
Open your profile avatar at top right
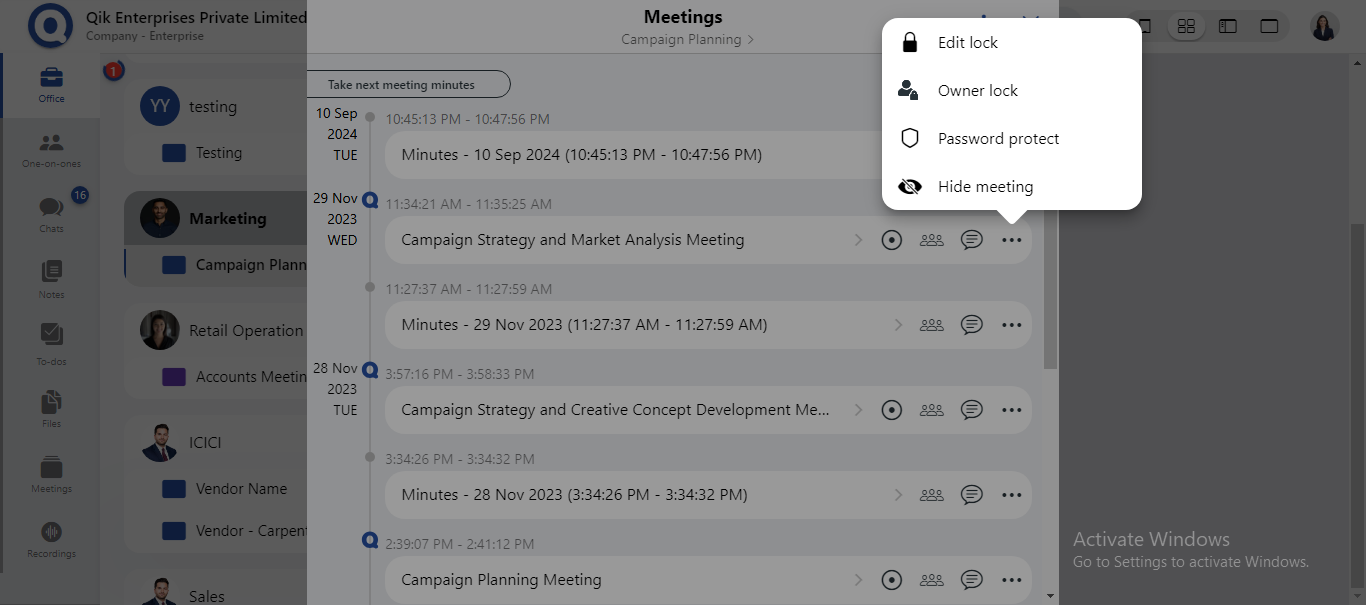pos(1324,26)
